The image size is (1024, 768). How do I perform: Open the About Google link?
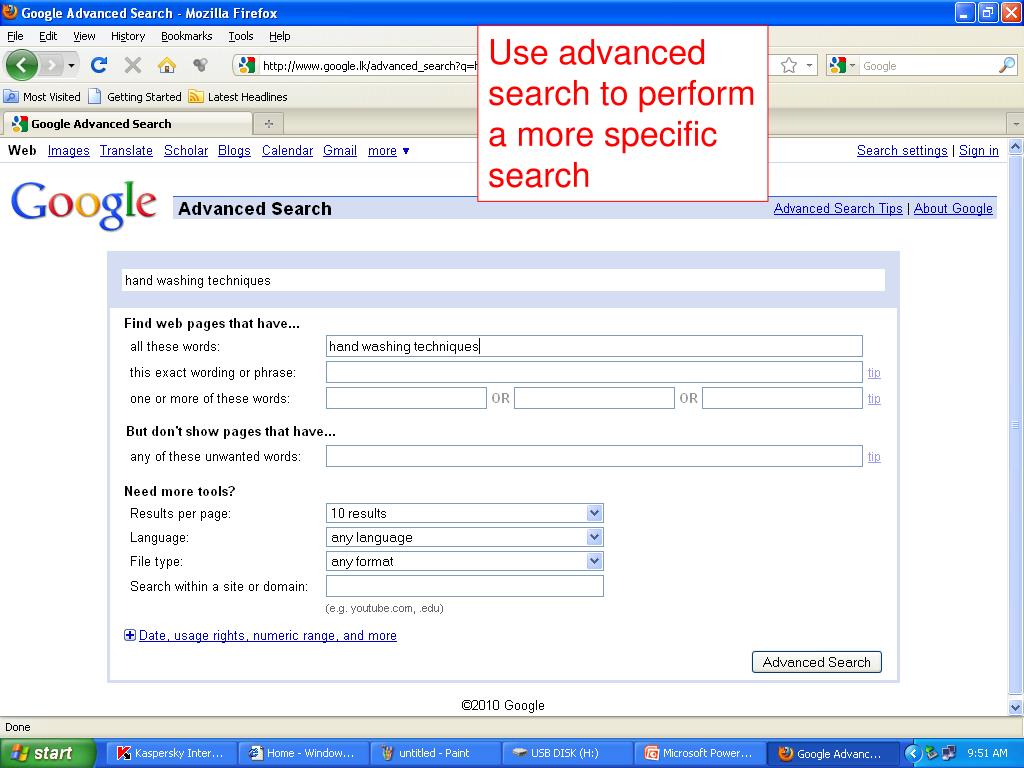coord(953,208)
